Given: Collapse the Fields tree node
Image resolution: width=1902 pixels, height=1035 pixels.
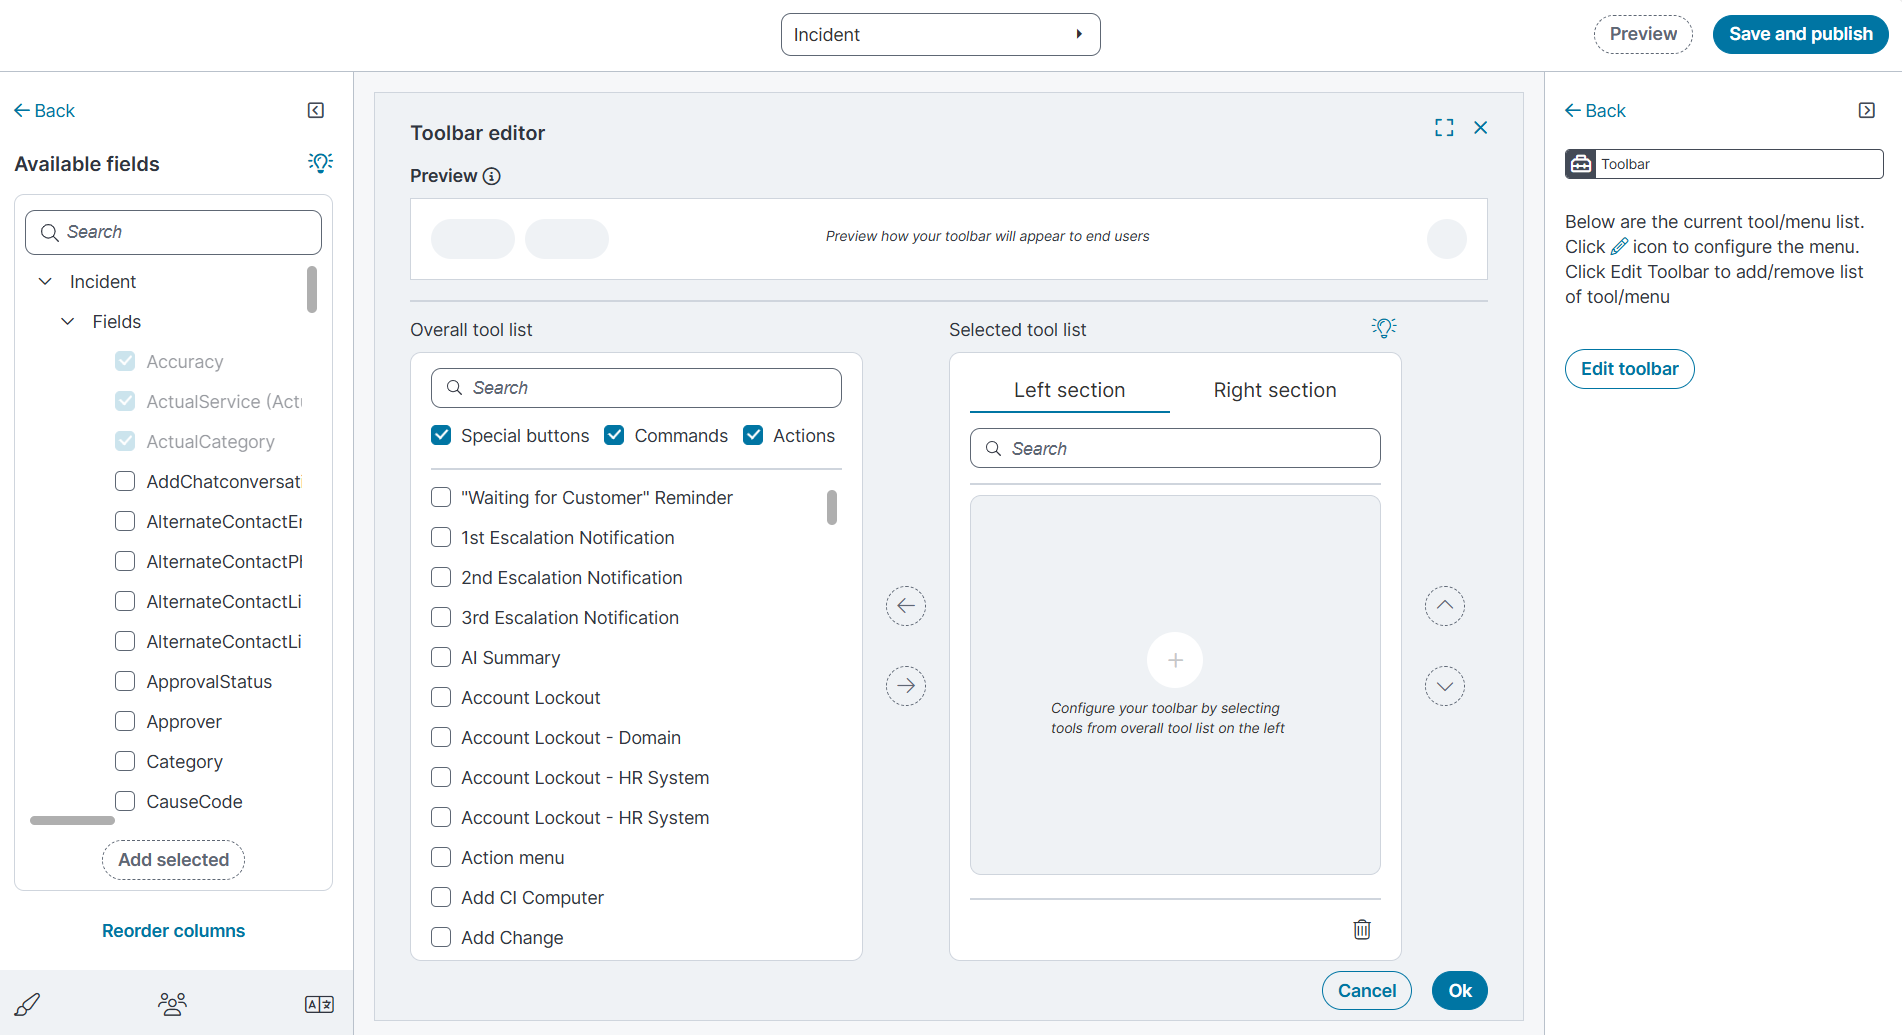Looking at the screenshot, I should tap(68, 322).
